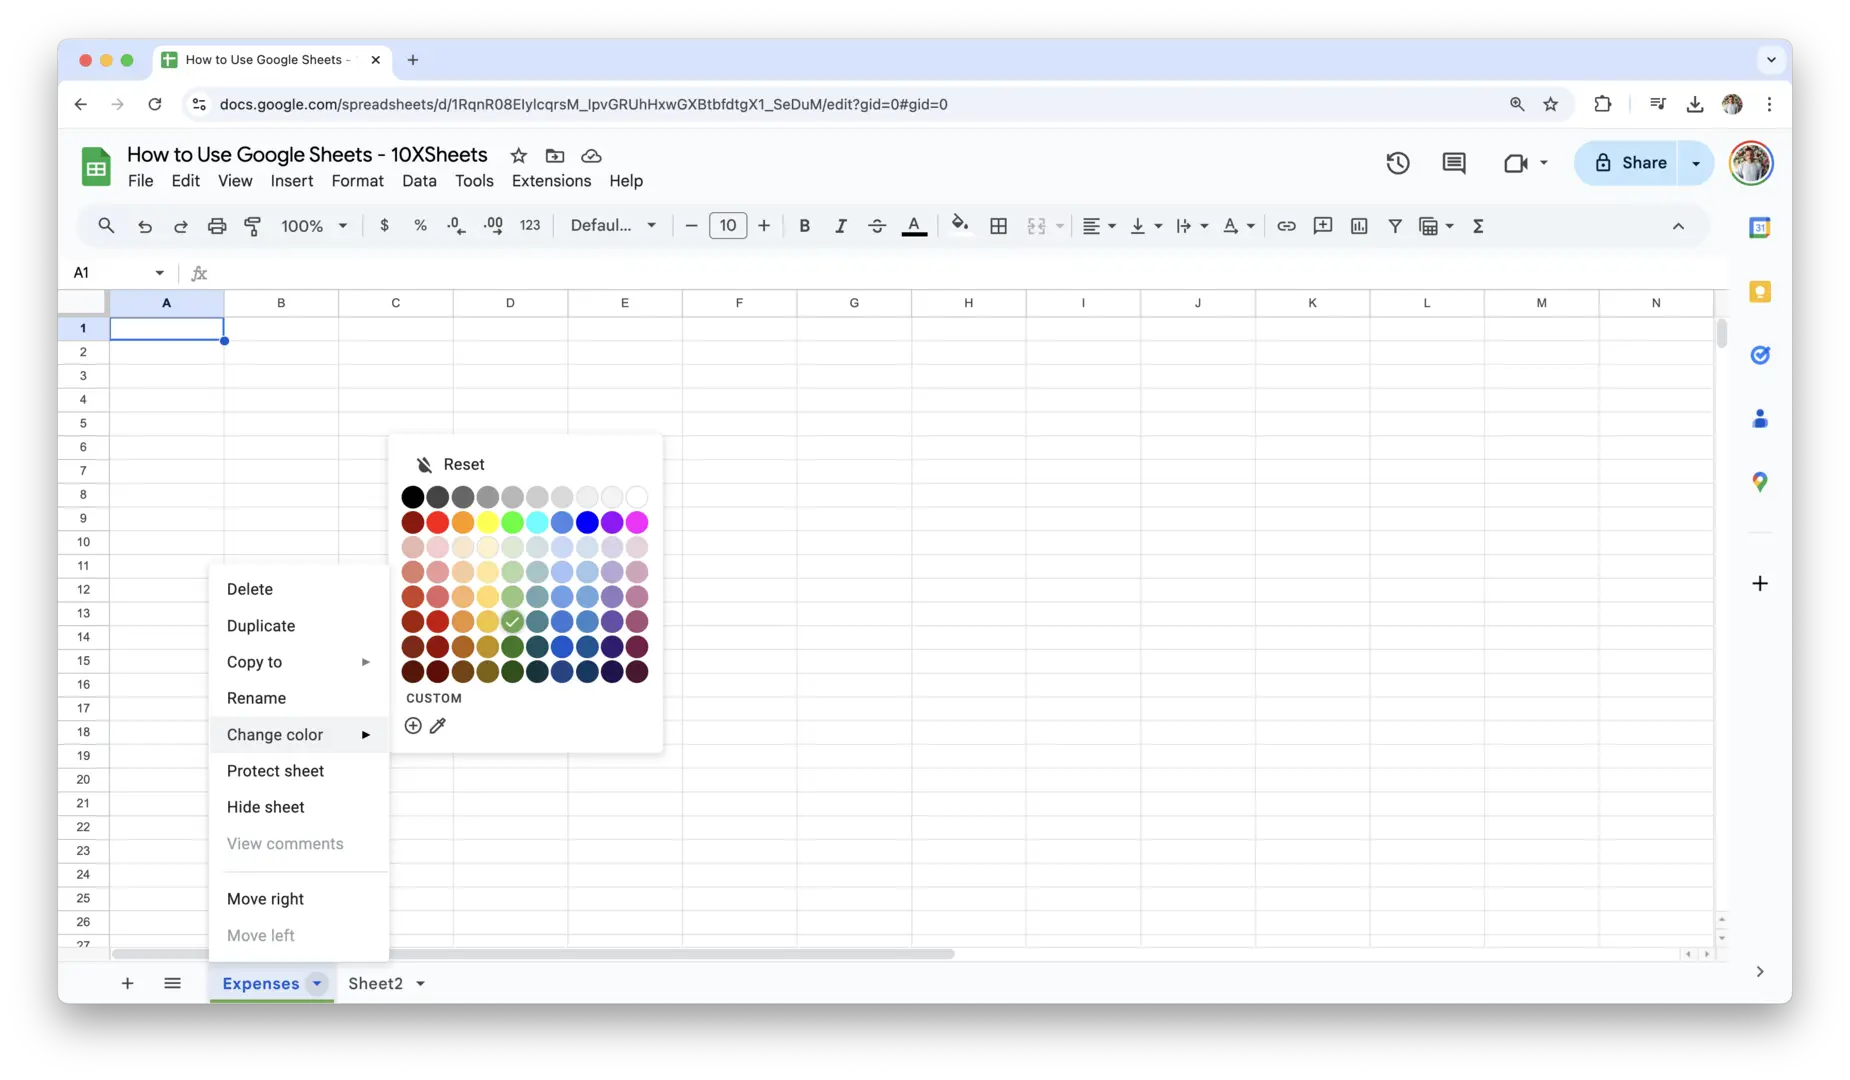Choose Duplicate in the sheet context menu
1850x1080 pixels.
click(298, 626)
